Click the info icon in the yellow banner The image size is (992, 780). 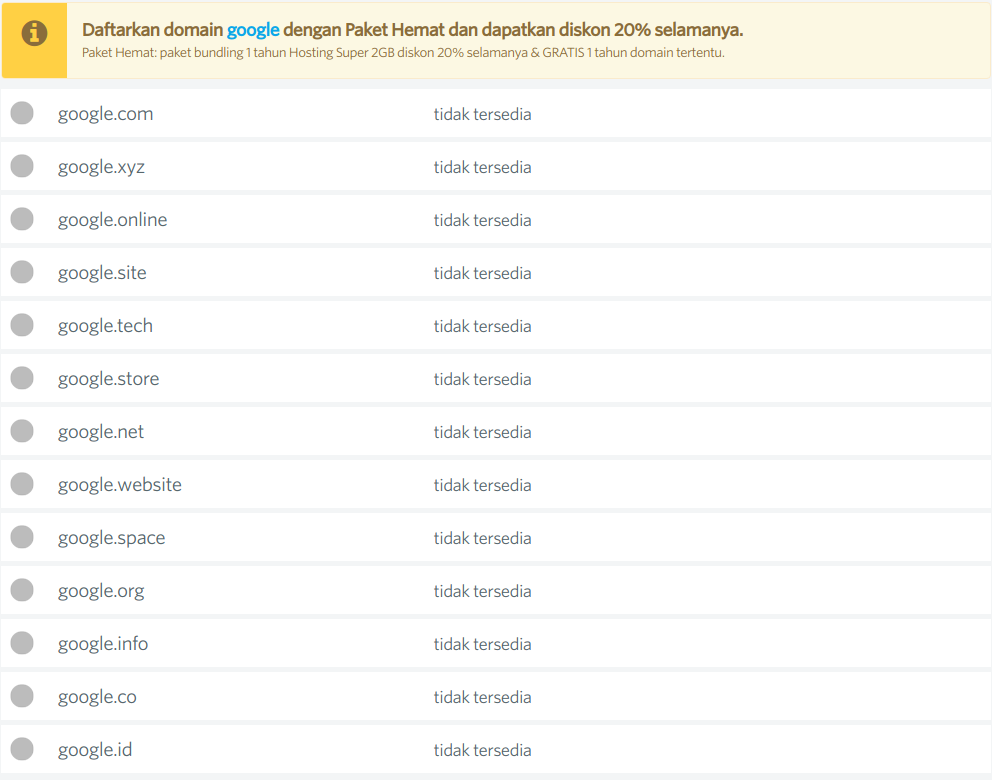pyautogui.click(x=34, y=33)
